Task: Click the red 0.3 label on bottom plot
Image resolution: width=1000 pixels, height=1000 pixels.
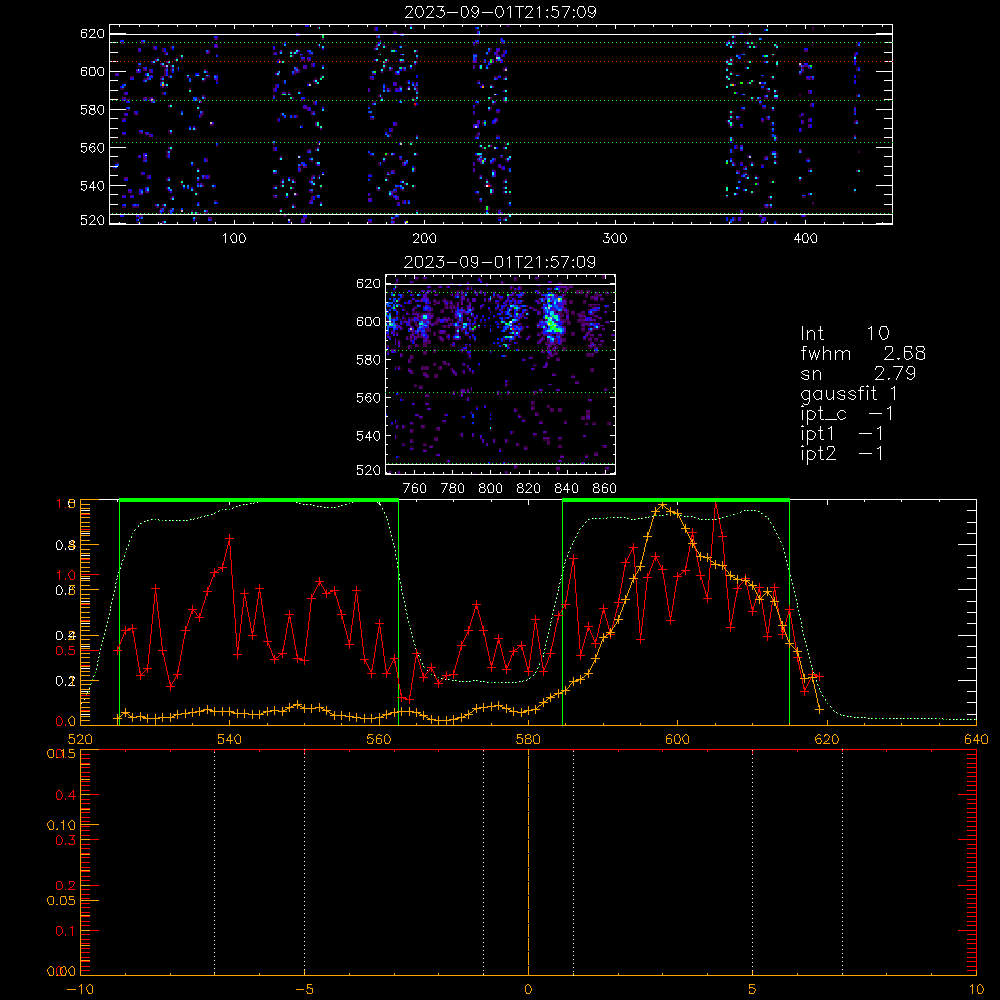Action: [66, 841]
